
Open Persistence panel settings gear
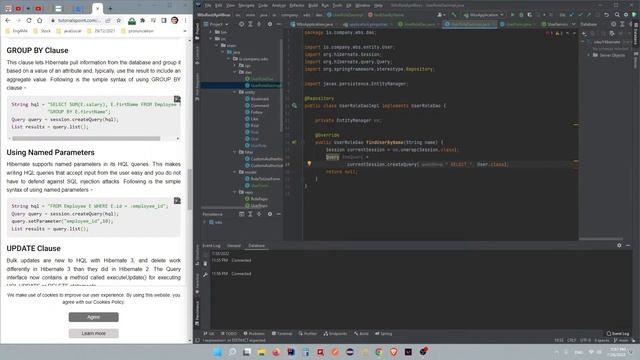(270, 214)
